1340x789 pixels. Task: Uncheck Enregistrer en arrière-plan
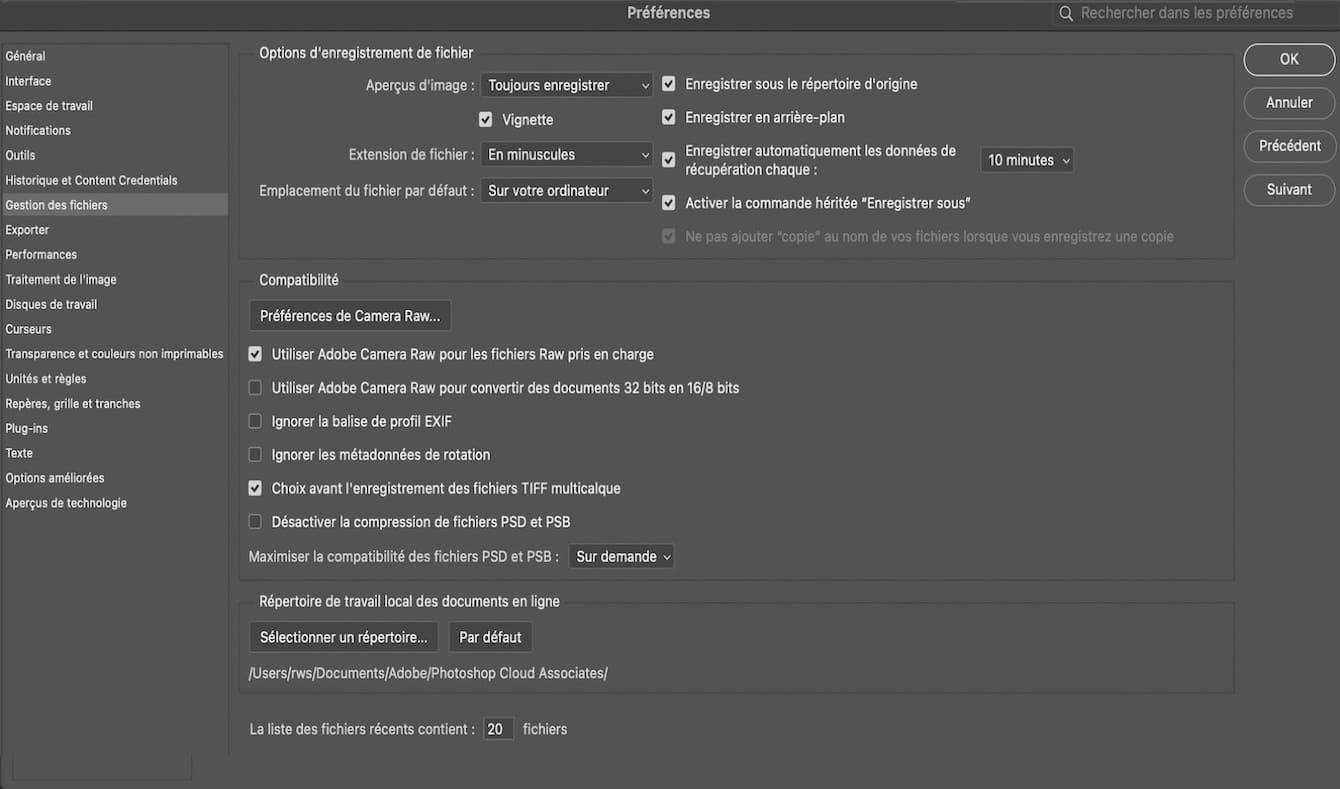click(669, 118)
